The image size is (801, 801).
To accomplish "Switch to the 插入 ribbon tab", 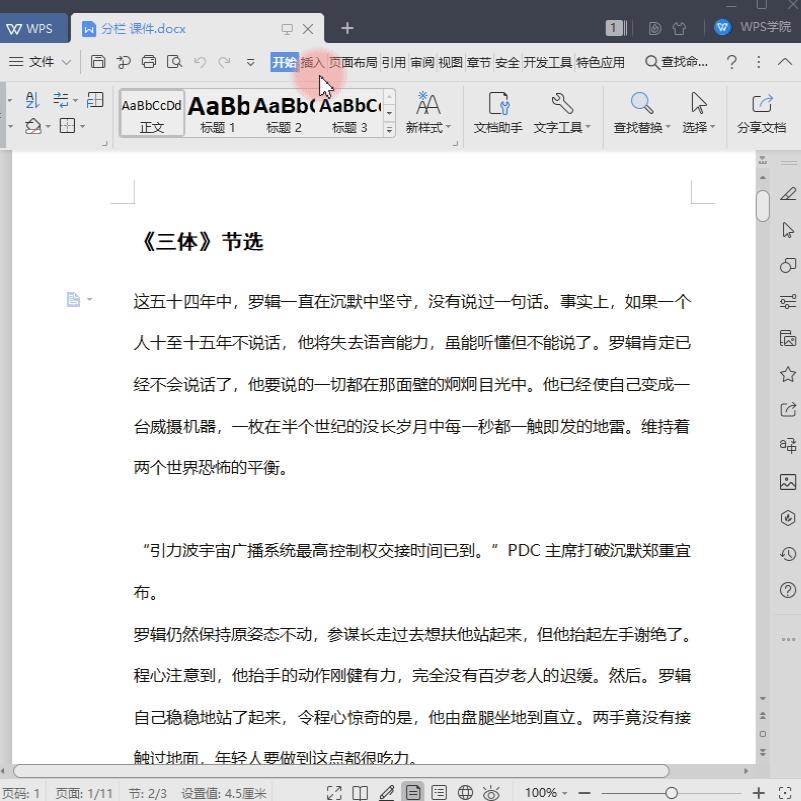I will point(313,61).
